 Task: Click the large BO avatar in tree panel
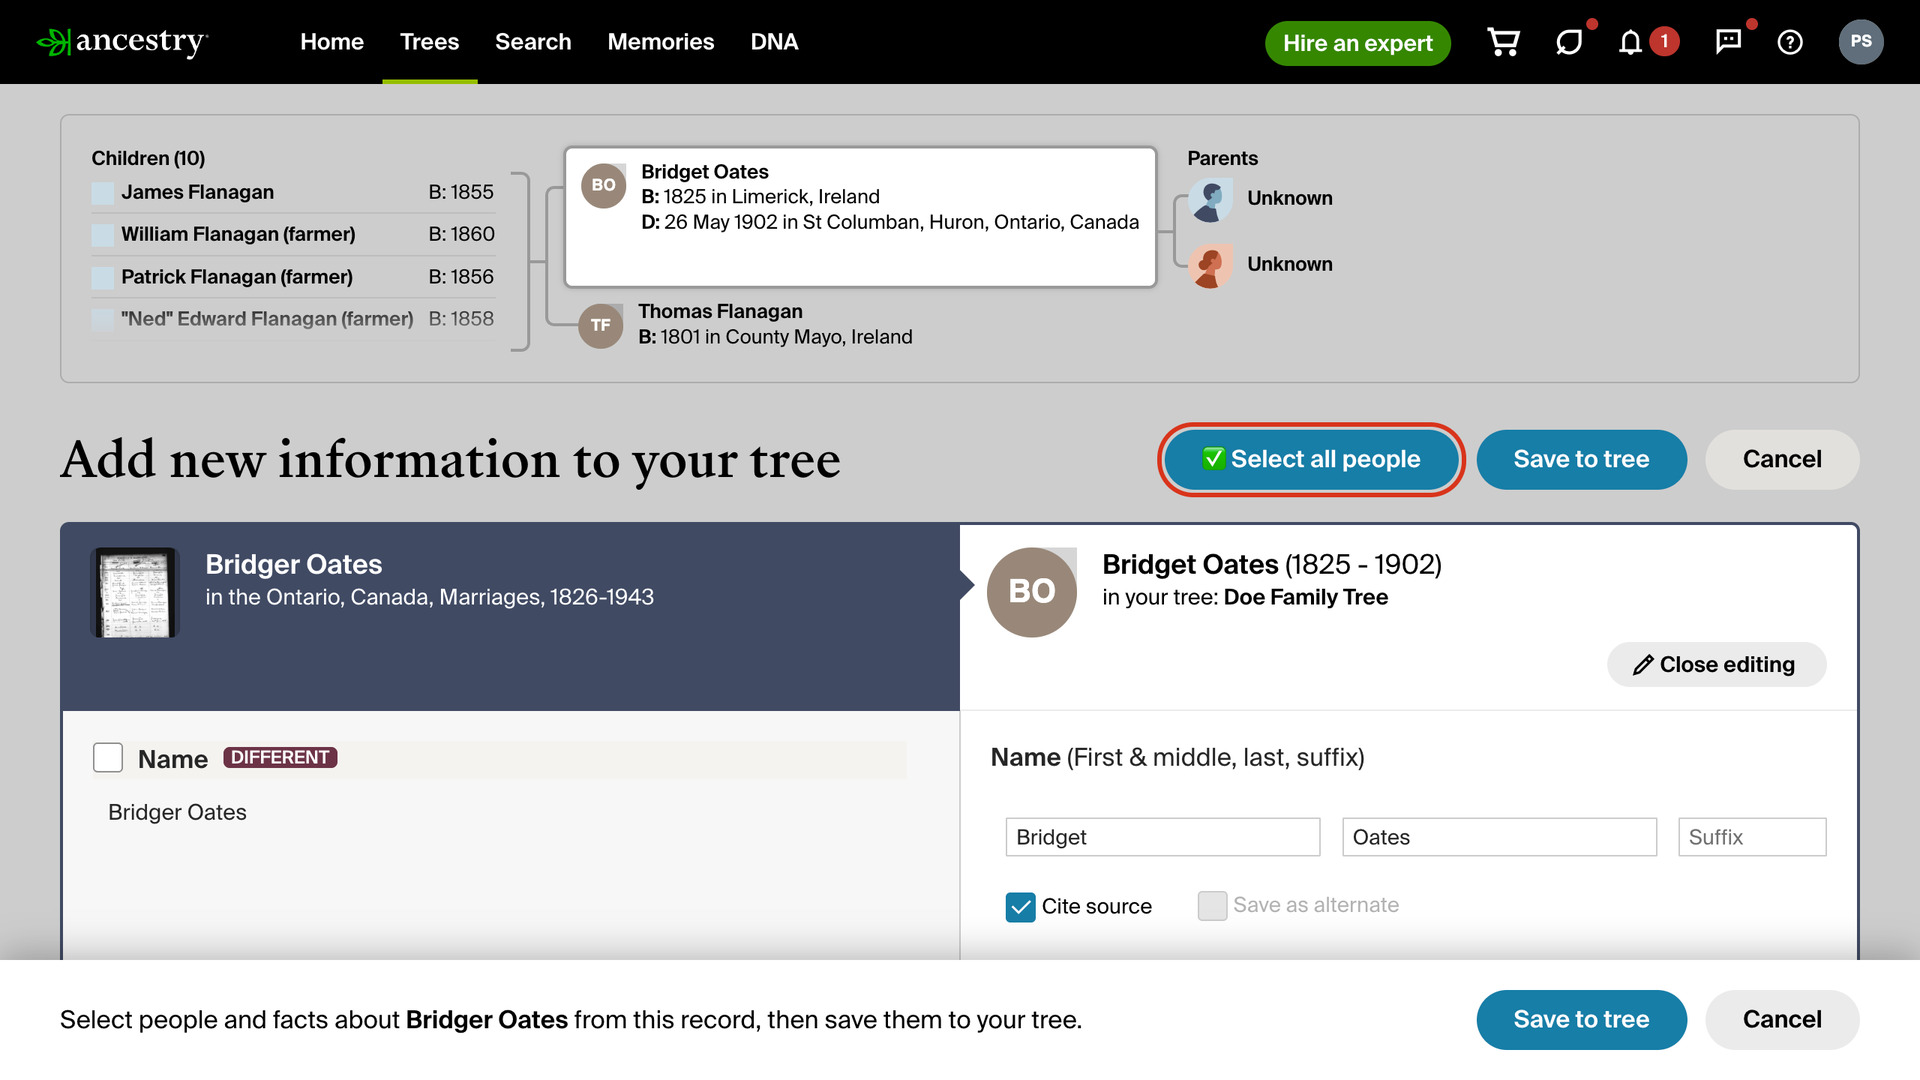click(1032, 592)
